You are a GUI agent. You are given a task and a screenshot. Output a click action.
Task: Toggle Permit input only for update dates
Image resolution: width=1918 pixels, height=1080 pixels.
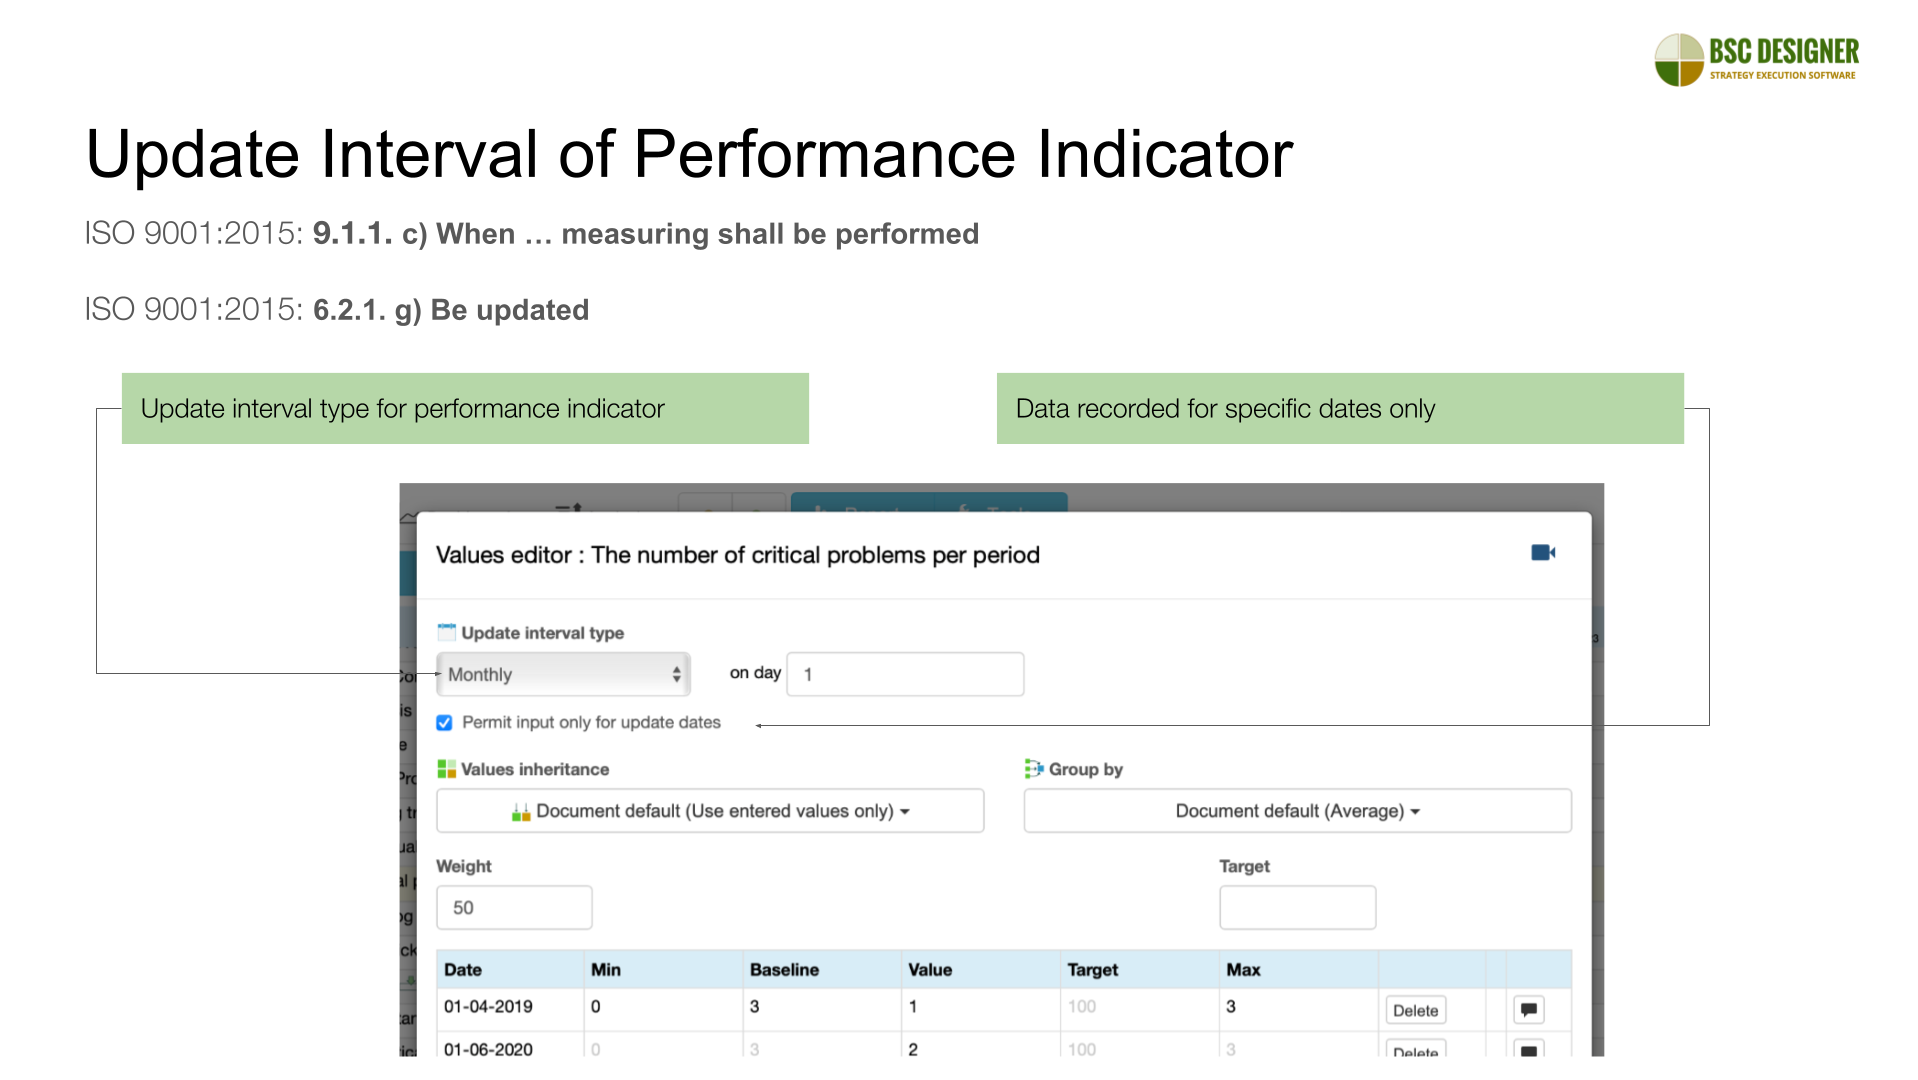tap(445, 722)
